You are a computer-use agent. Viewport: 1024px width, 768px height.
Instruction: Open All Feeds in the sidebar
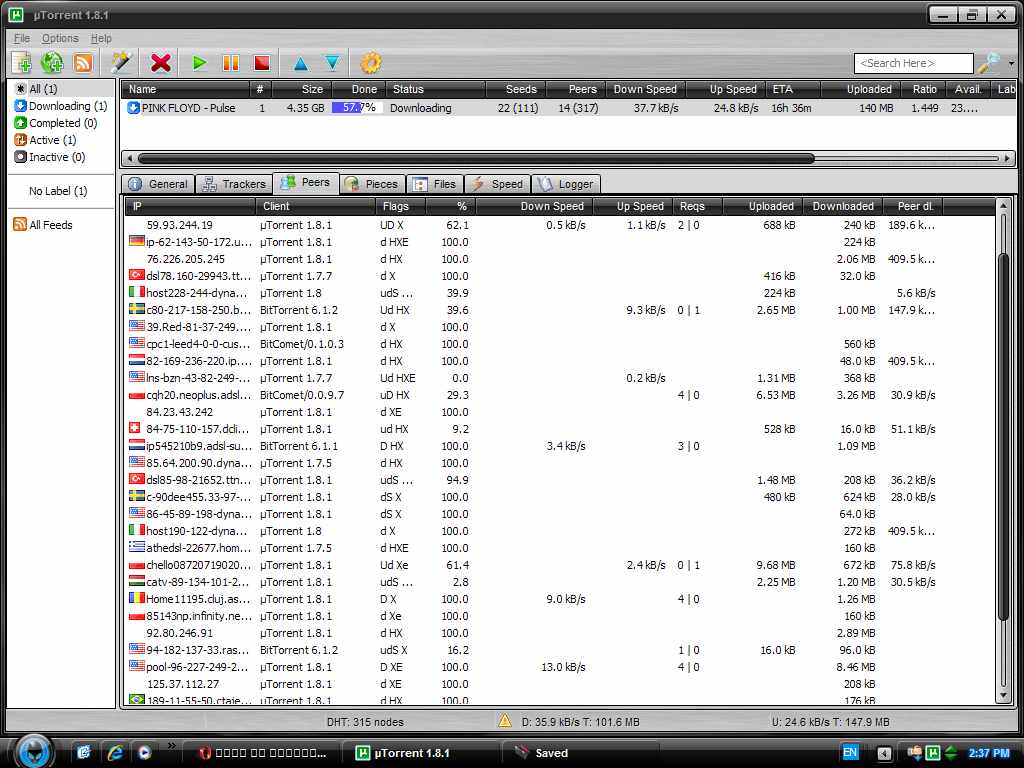pos(43,225)
